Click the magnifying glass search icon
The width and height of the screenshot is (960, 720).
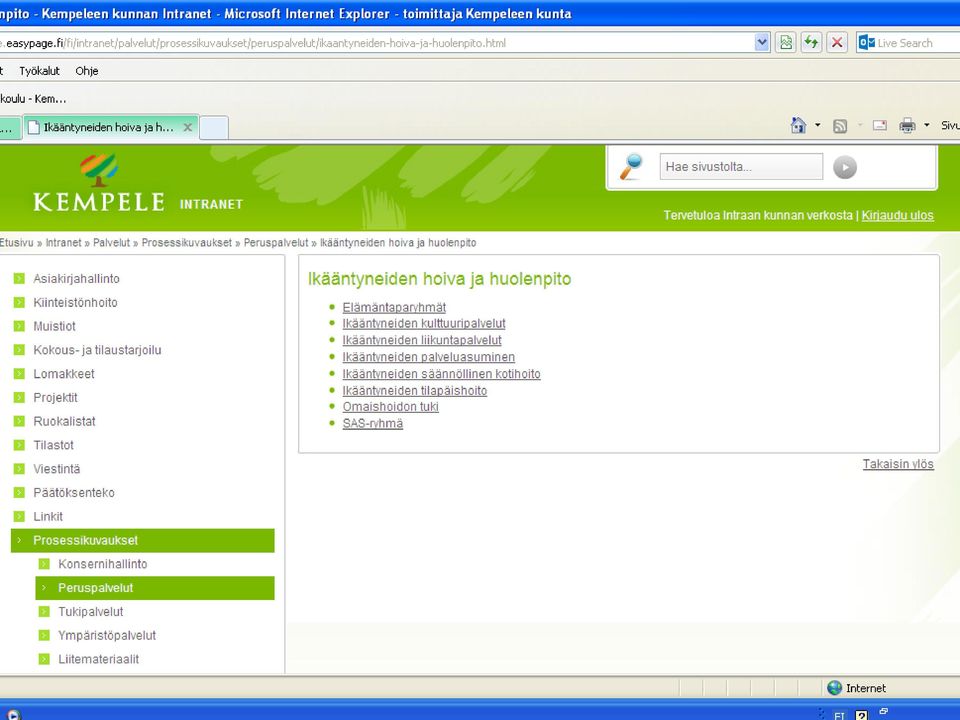[x=631, y=167]
